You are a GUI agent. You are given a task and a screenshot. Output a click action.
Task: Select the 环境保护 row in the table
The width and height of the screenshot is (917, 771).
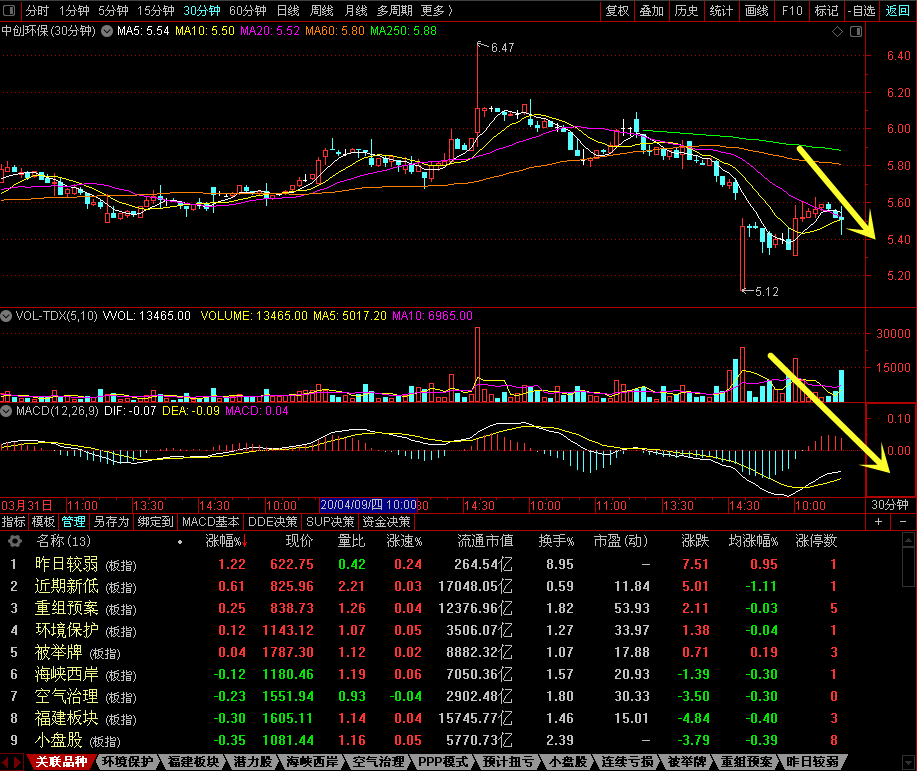tap(421, 631)
